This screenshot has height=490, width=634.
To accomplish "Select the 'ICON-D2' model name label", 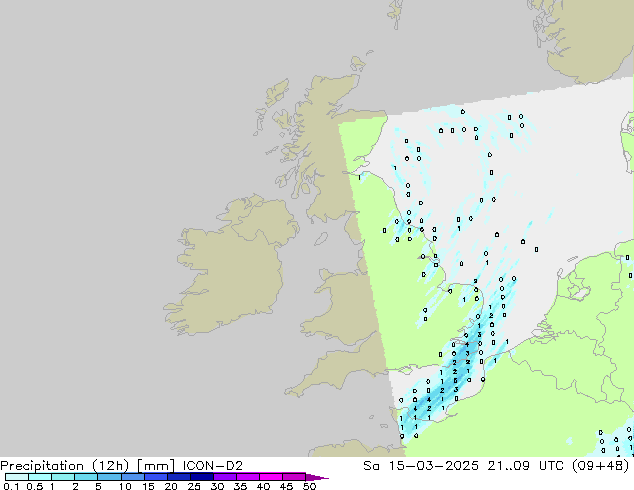I will (213, 466).
